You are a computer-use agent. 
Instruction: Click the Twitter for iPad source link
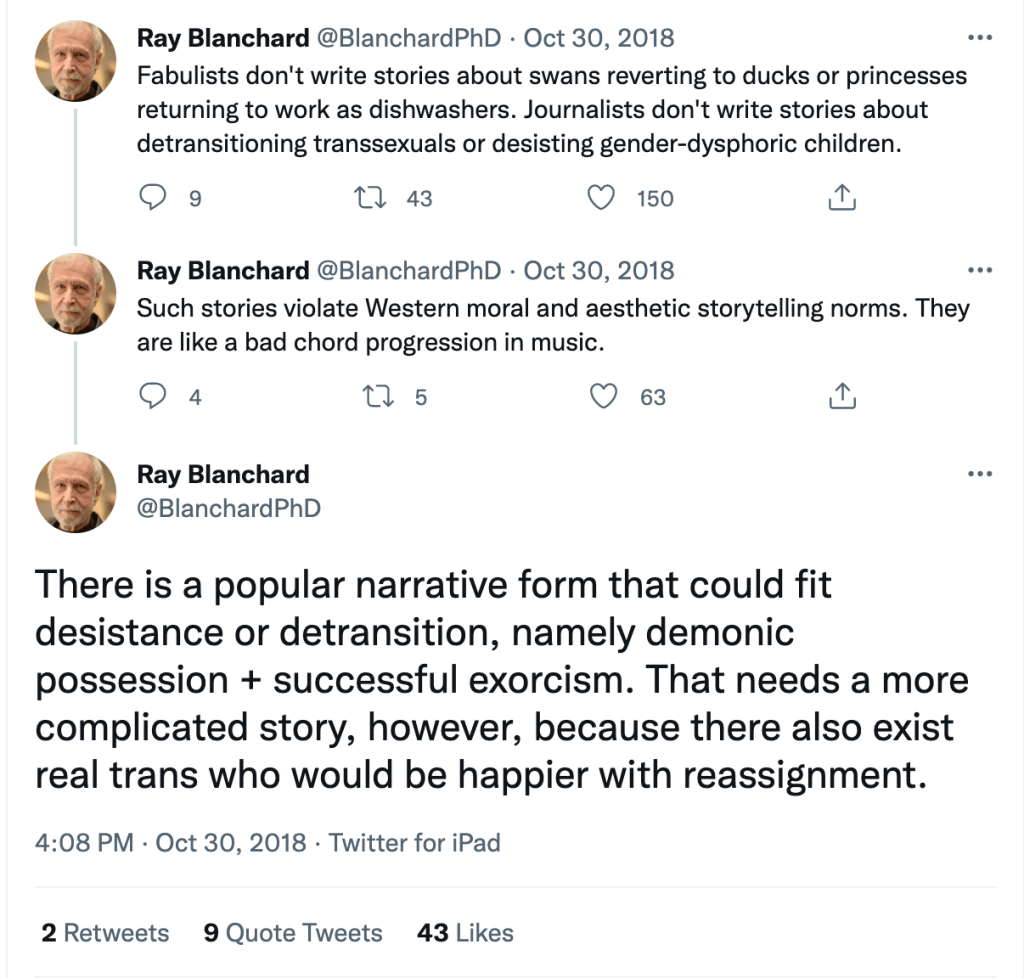[414, 842]
